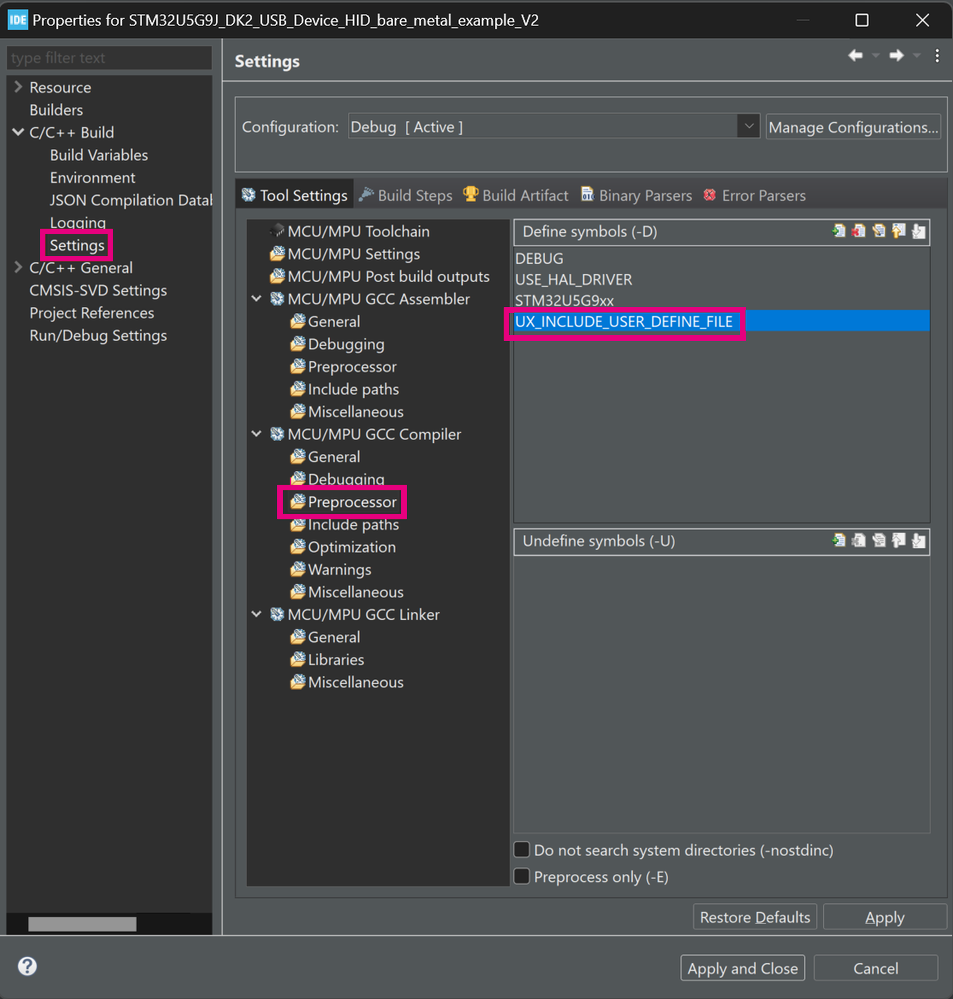The height and width of the screenshot is (999, 953).
Task: Switch to the Tool Settings tab
Action: (295, 195)
